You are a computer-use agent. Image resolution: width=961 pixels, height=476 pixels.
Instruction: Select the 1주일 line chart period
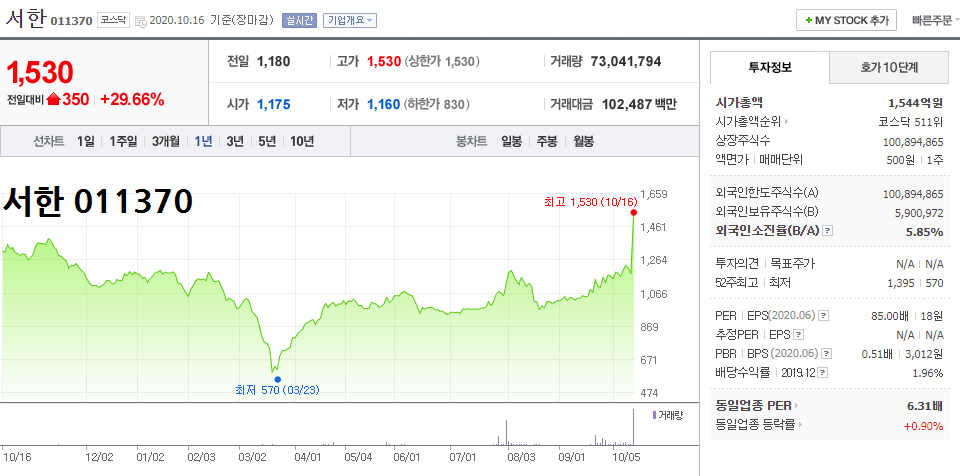[x=123, y=142]
